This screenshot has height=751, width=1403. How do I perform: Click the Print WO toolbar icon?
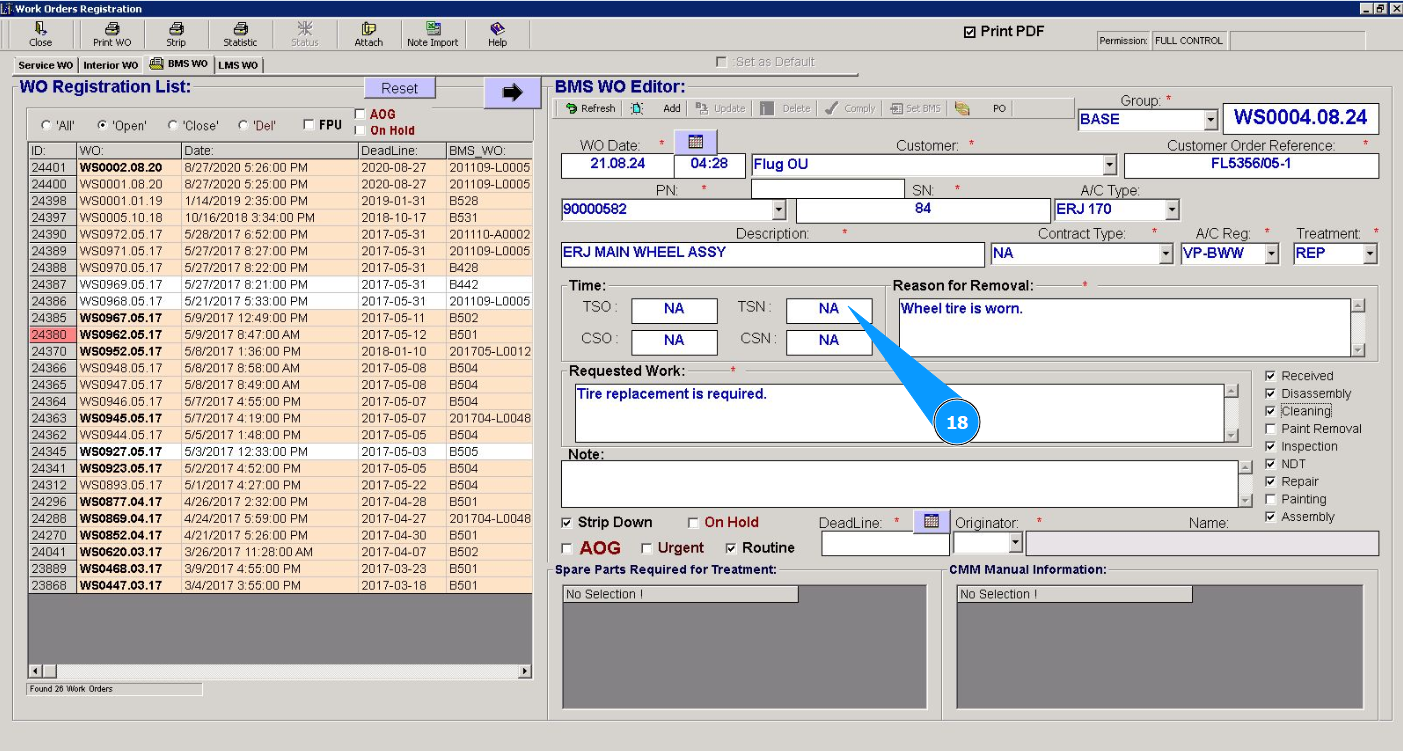tap(112, 34)
